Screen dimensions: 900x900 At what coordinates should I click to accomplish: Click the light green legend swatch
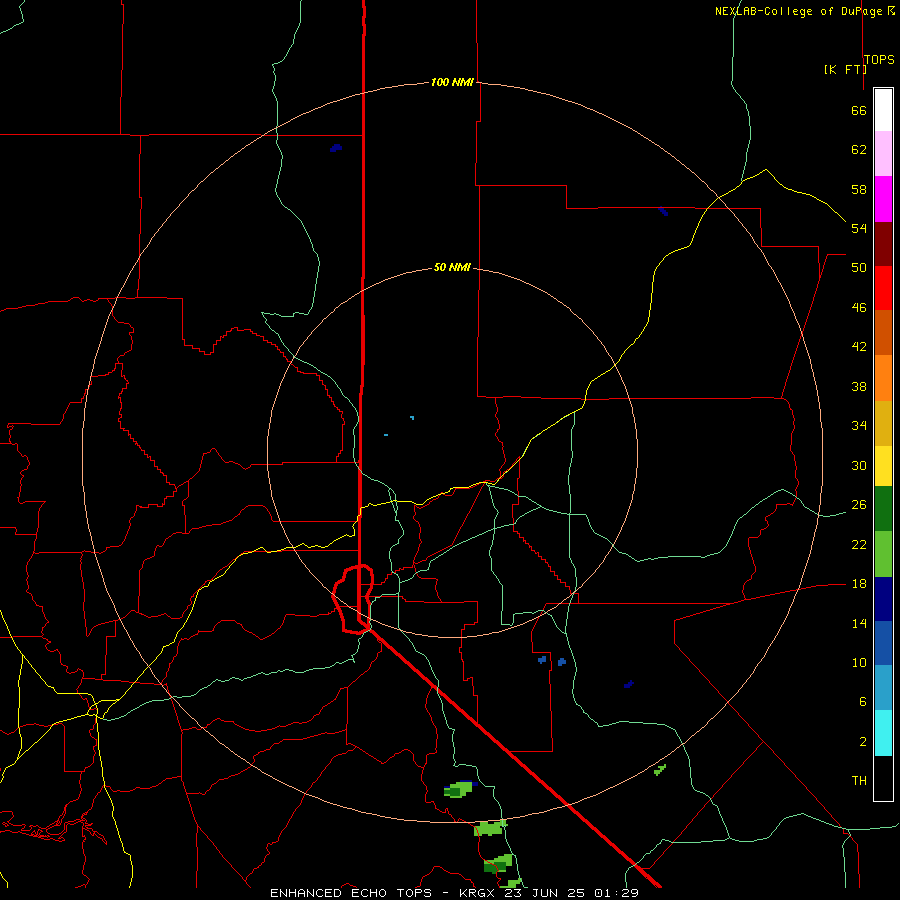pos(883,553)
